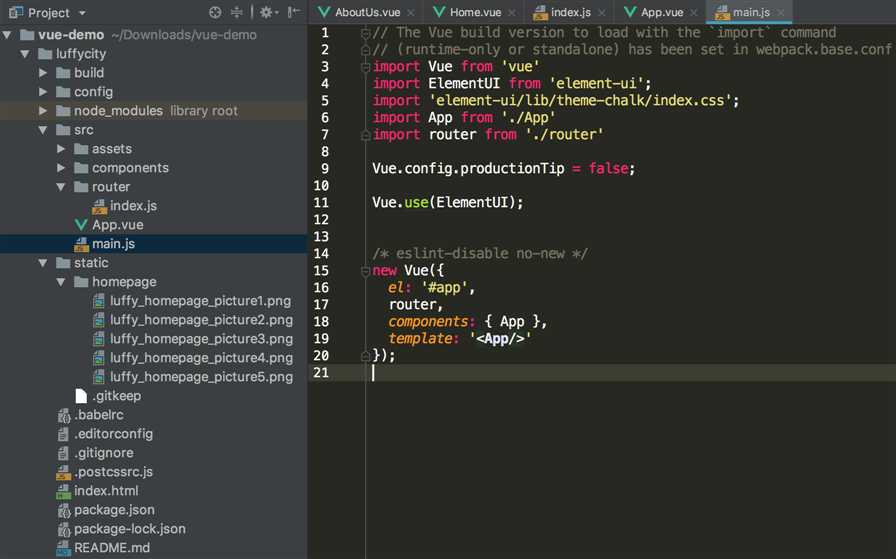Expand the components folder arrow

pyautogui.click(x=61, y=167)
